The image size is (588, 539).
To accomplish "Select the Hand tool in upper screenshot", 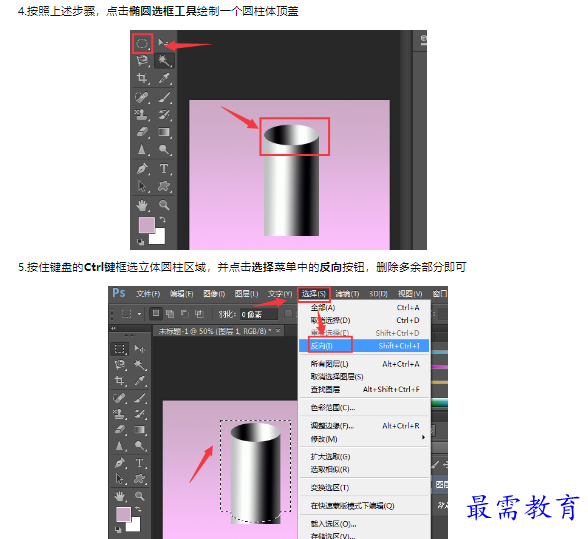I will 142,205.
